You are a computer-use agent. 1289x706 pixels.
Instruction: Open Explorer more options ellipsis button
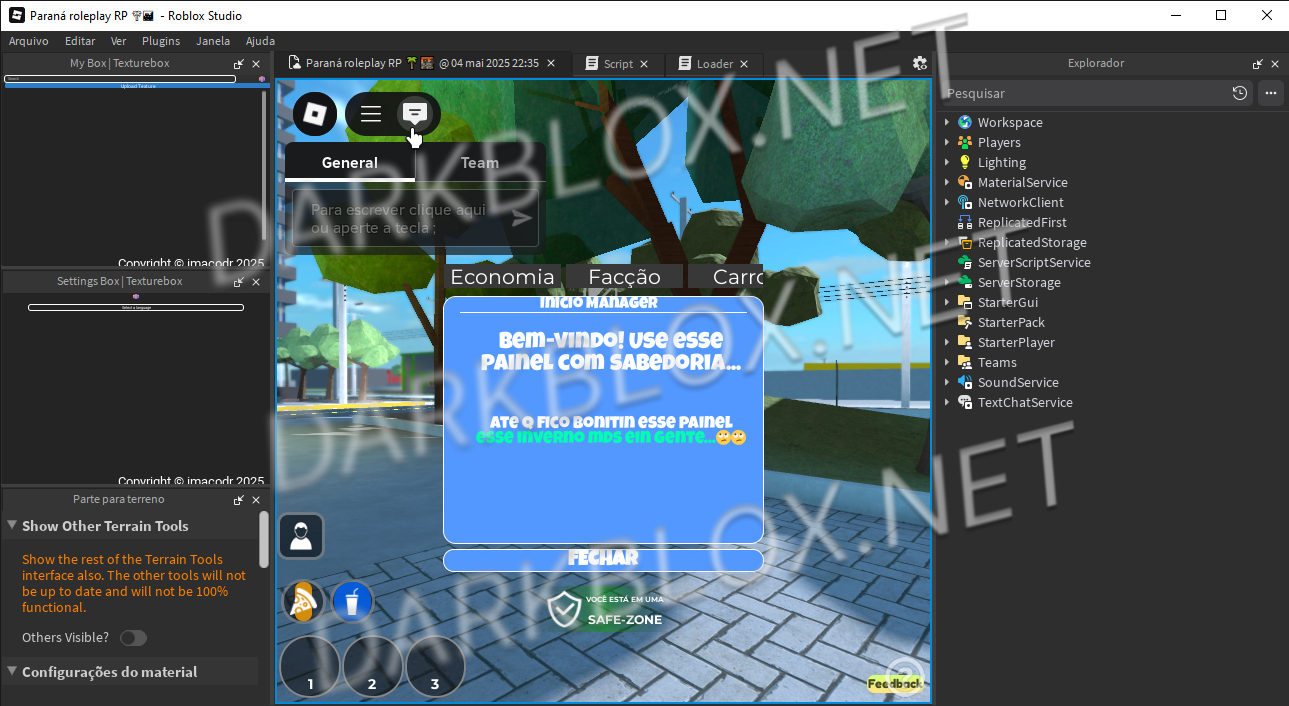pyautogui.click(x=1271, y=93)
